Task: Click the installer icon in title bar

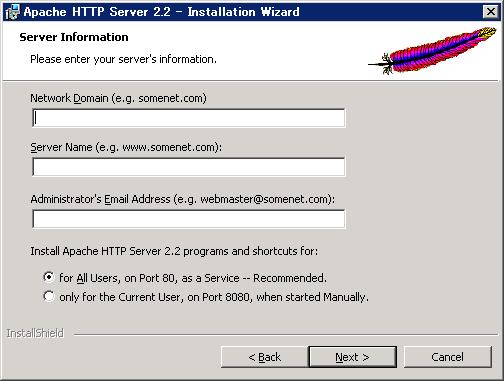Action: pos(13,12)
